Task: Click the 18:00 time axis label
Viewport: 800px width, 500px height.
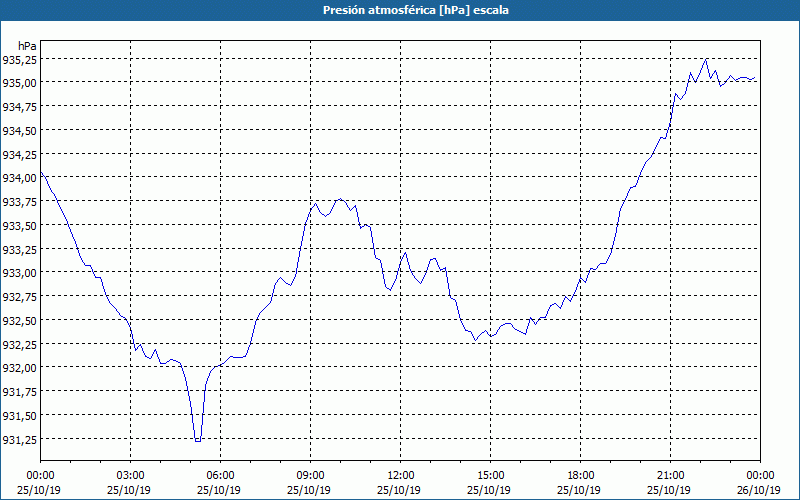Action: coord(581,476)
